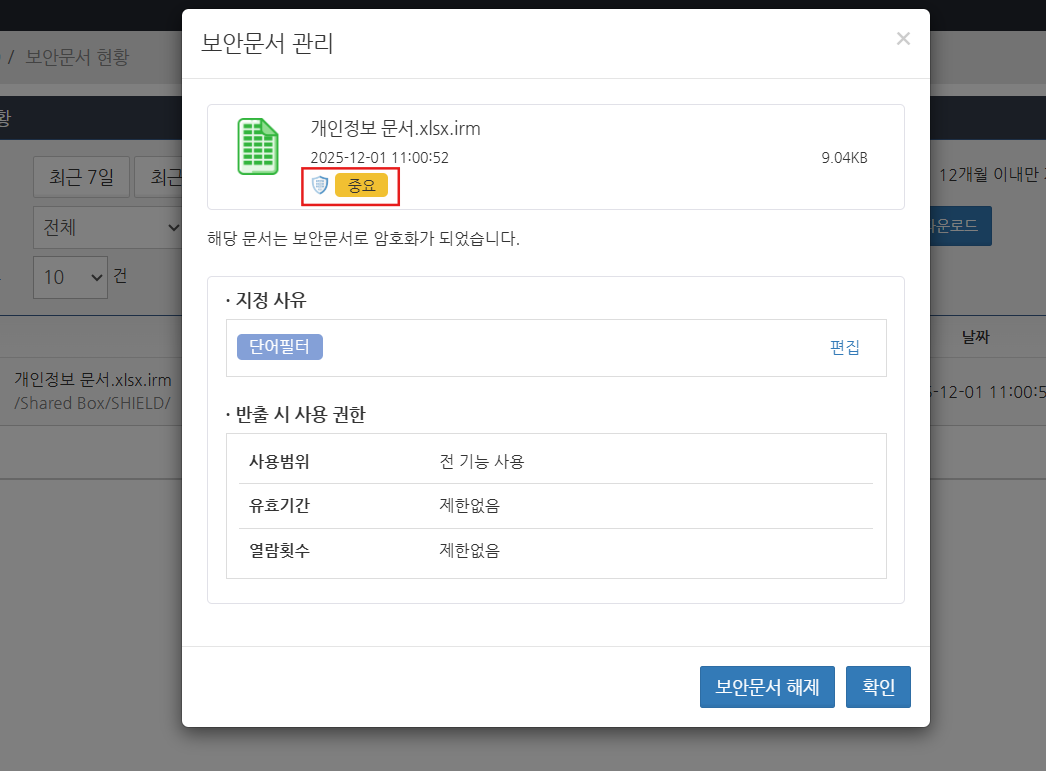Open the 전체 filter dropdown

point(107,228)
